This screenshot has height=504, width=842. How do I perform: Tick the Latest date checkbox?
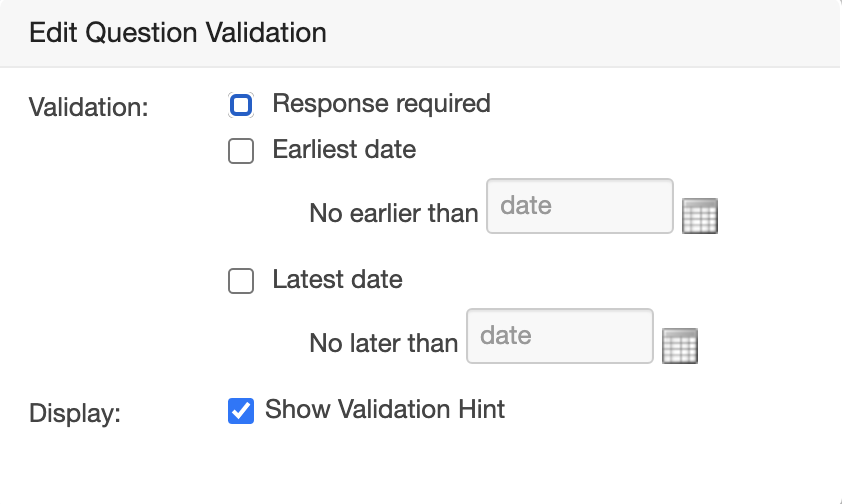point(241,281)
